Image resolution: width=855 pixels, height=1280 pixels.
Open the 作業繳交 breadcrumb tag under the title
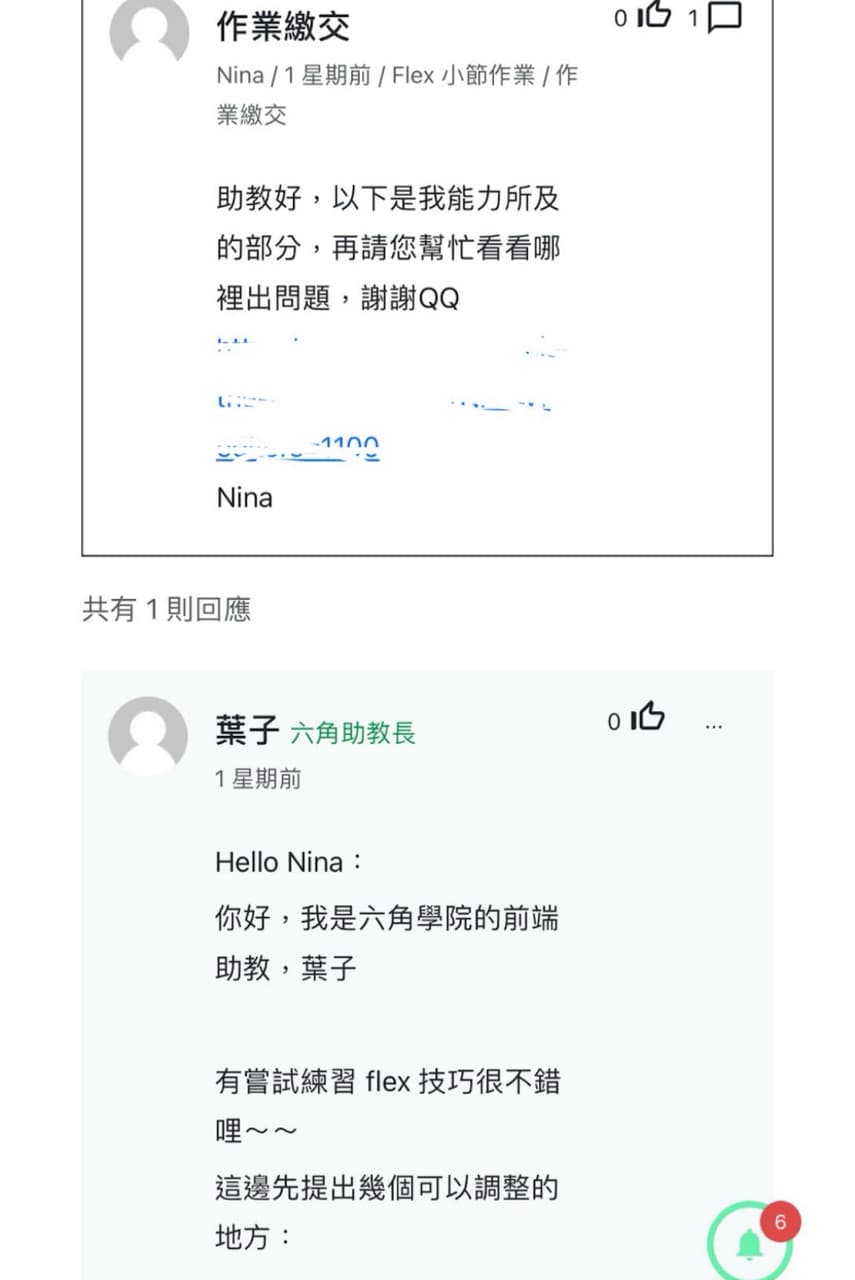[x=397, y=95]
